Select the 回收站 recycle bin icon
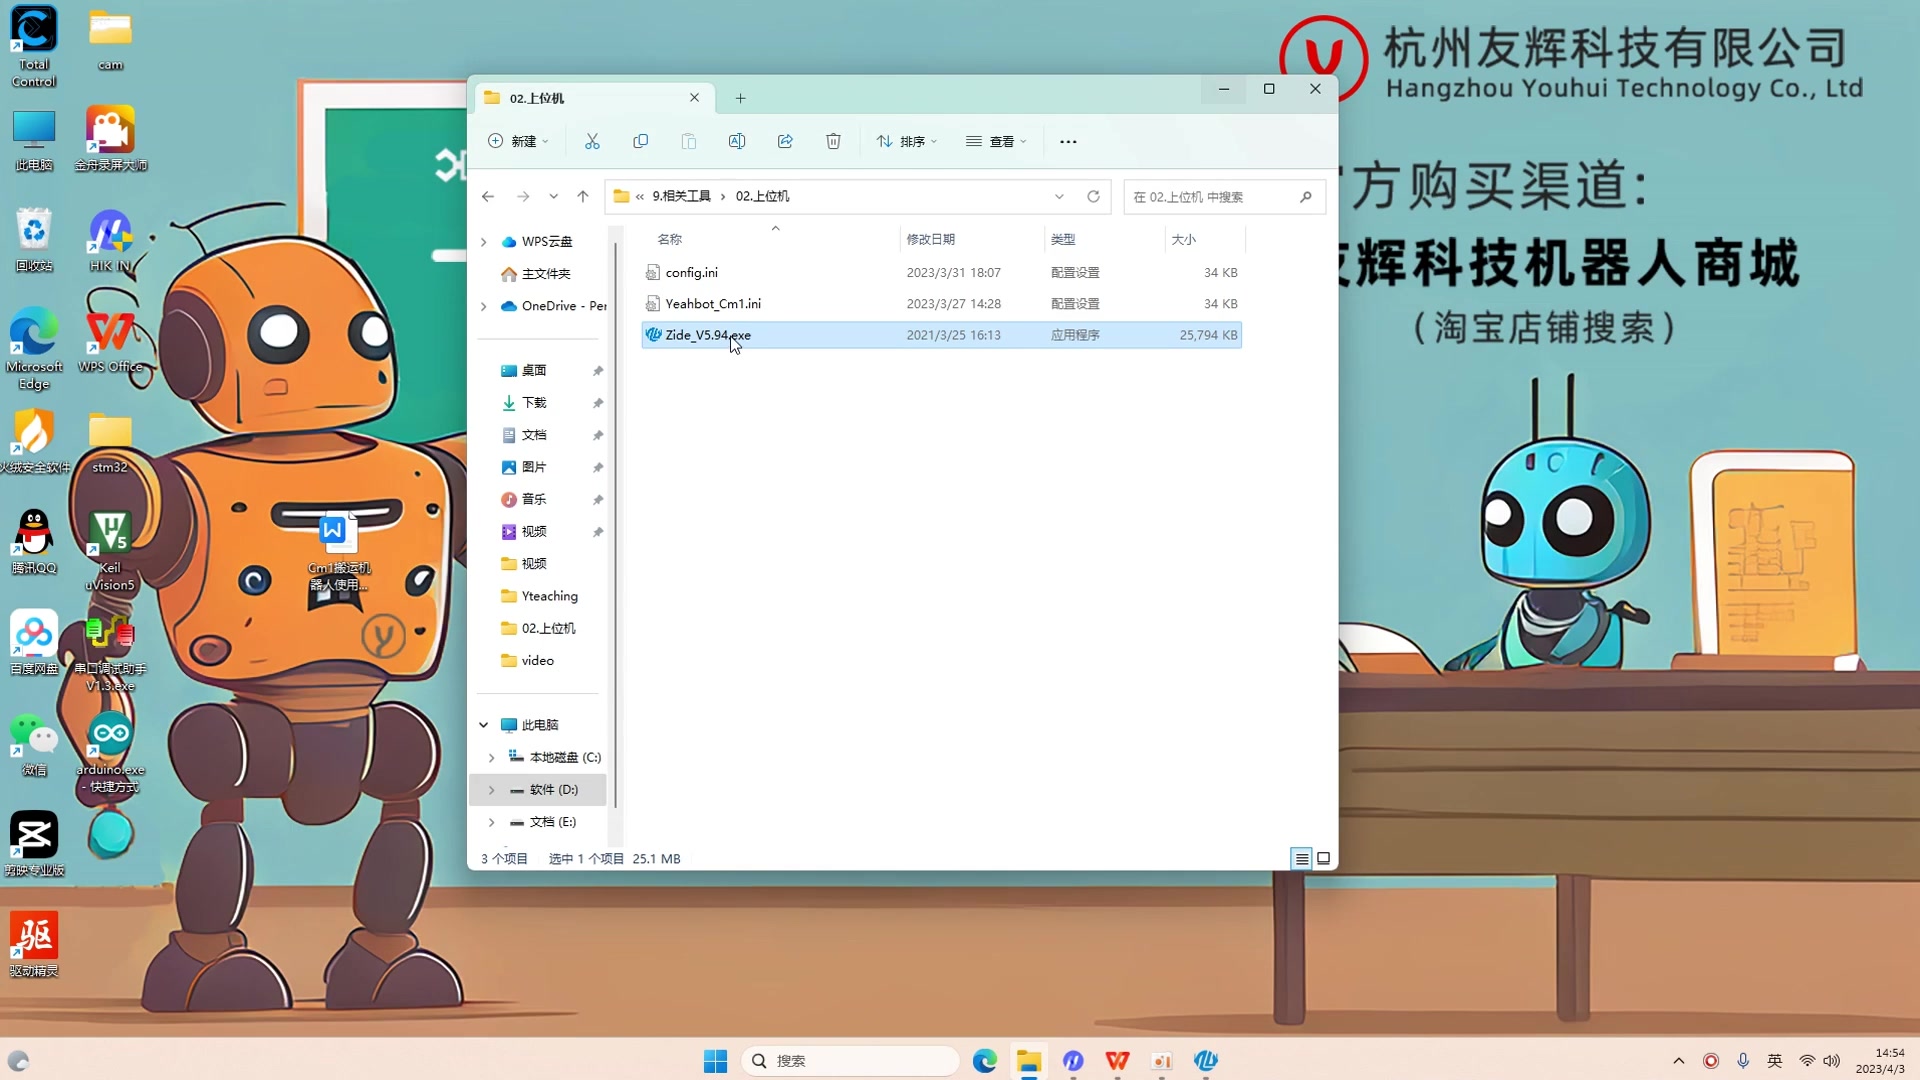This screenshot has height=1080, width=1920. click(x=34, y=241)
